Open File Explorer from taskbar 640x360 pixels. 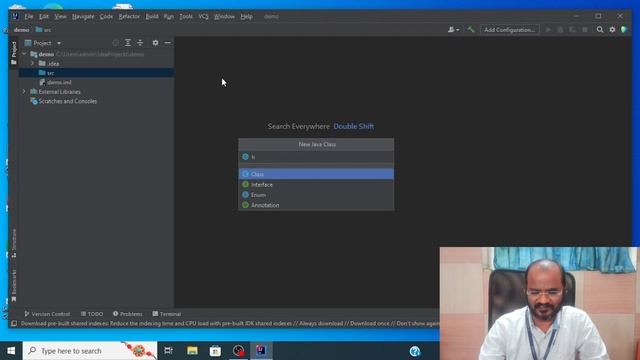coord(192,351)
